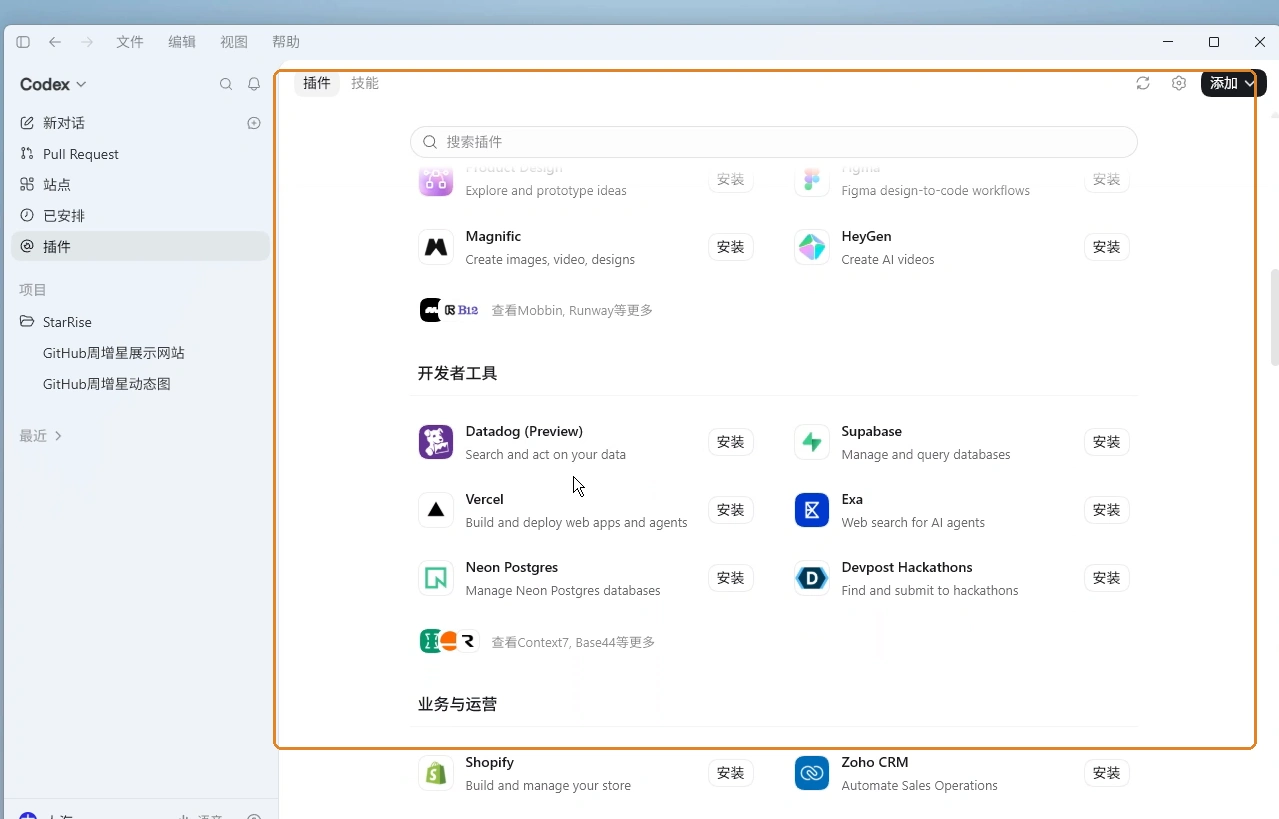
Task: Click the Zoho CRM logo icon
Action: tap(812, 773)
